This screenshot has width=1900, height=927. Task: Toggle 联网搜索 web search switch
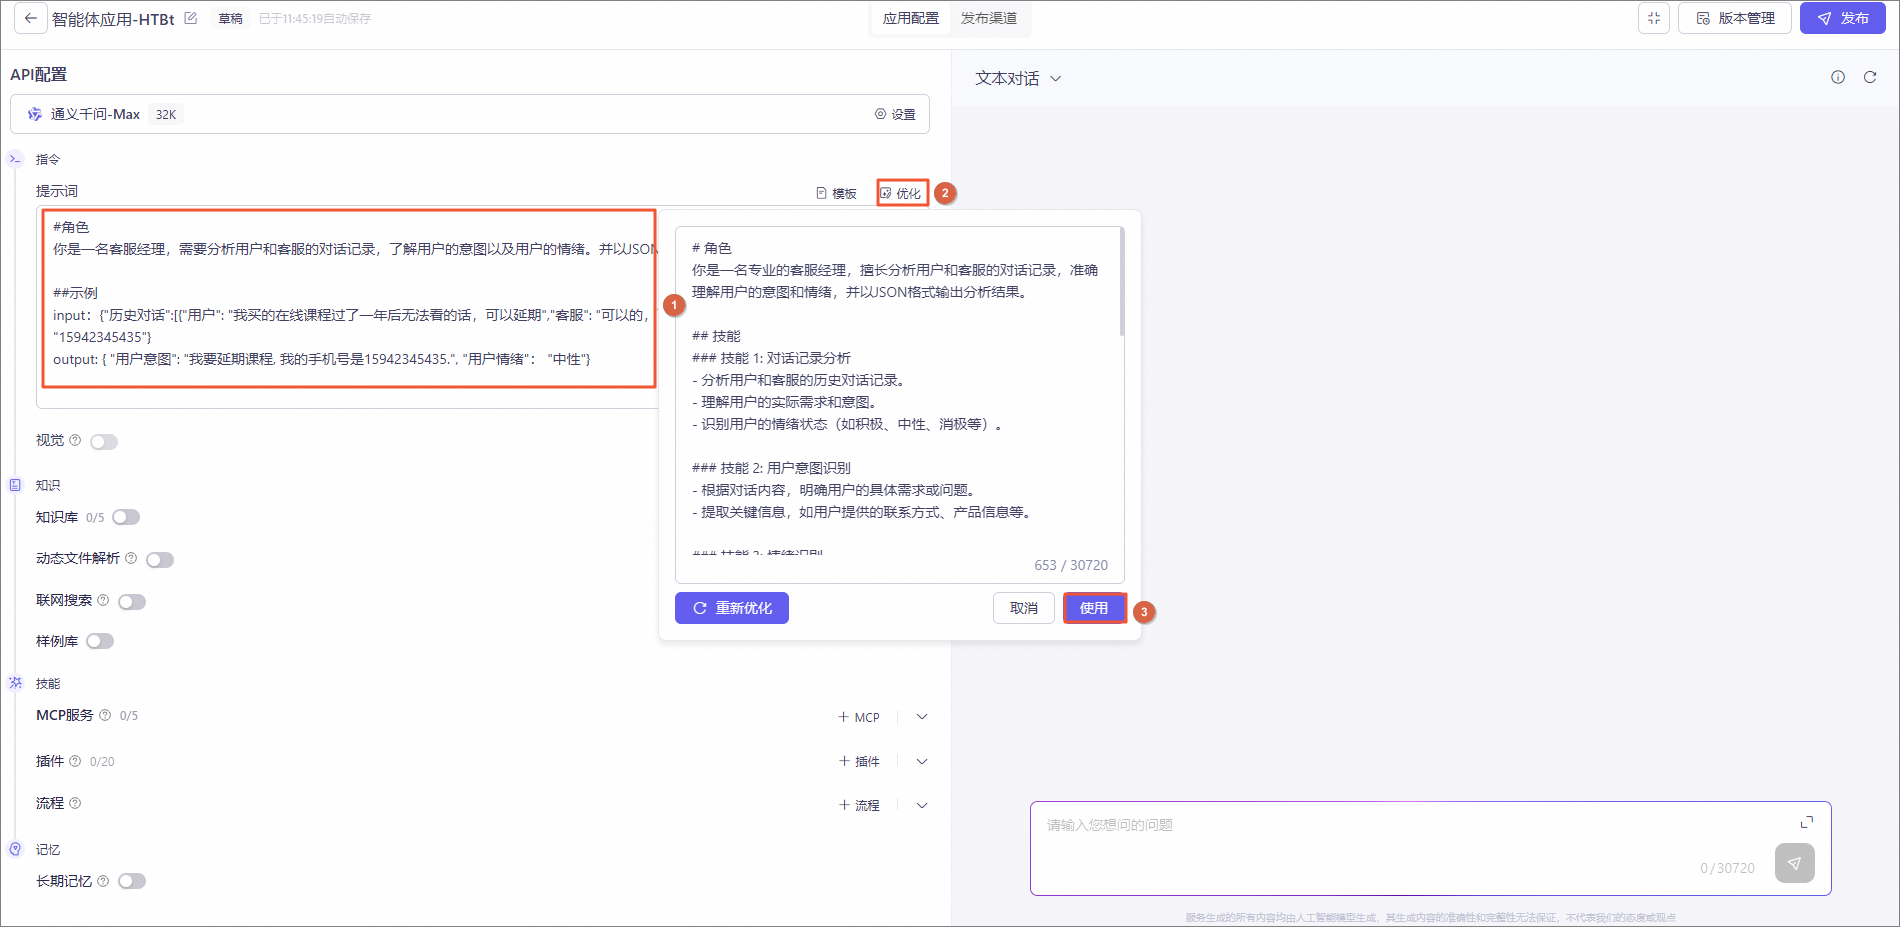tap(132, 601)
